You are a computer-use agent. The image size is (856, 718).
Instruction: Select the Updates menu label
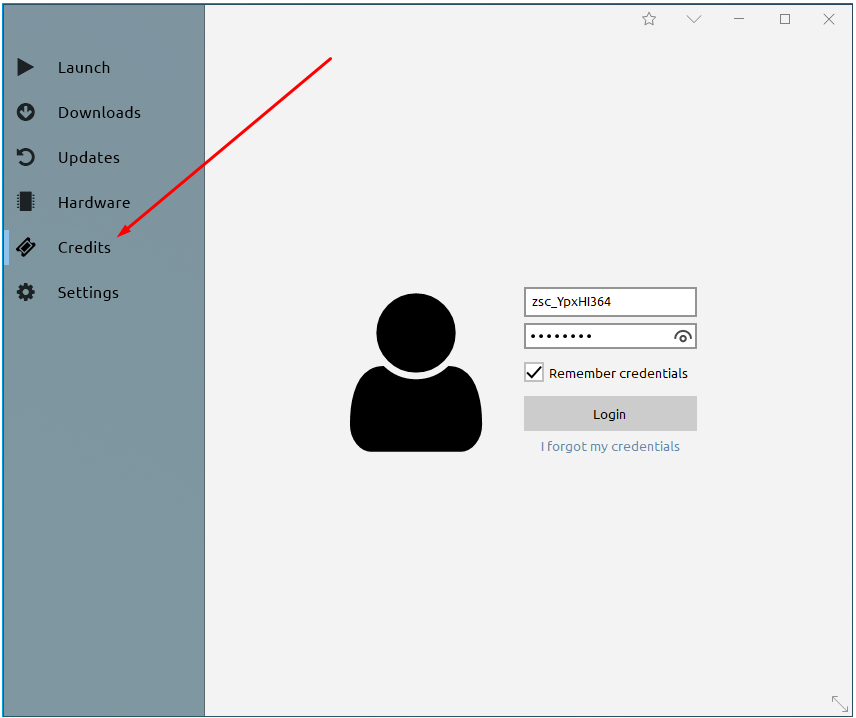pos(88,158)
